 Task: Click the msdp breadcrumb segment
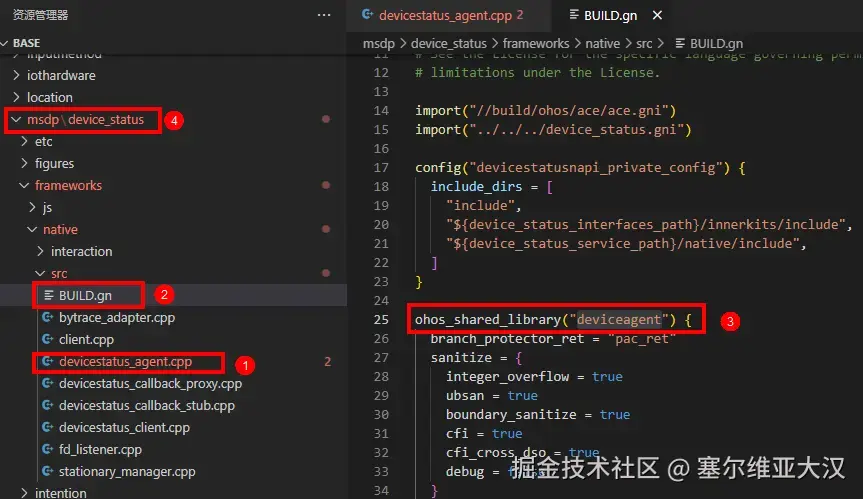pos(379,43)
